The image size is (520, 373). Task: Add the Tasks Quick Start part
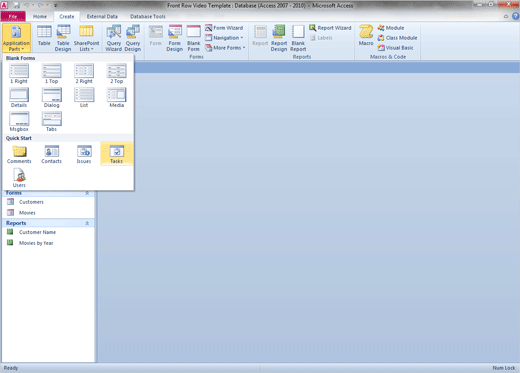[117, 154]
